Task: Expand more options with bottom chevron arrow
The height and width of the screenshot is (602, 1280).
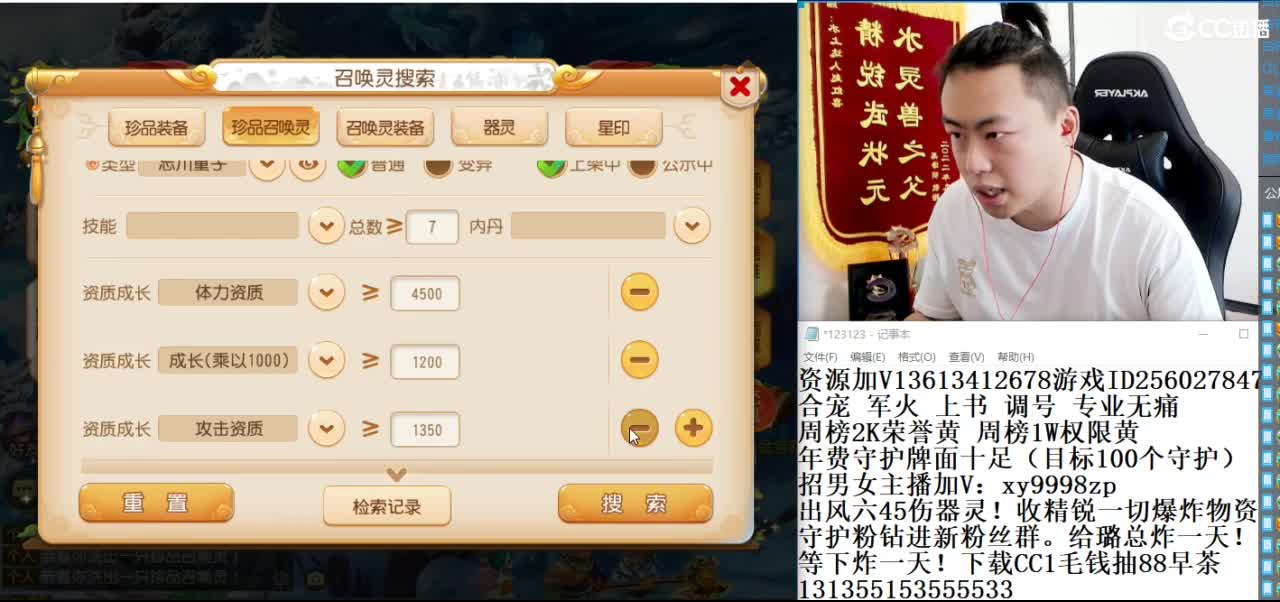Action: [397, 475]
